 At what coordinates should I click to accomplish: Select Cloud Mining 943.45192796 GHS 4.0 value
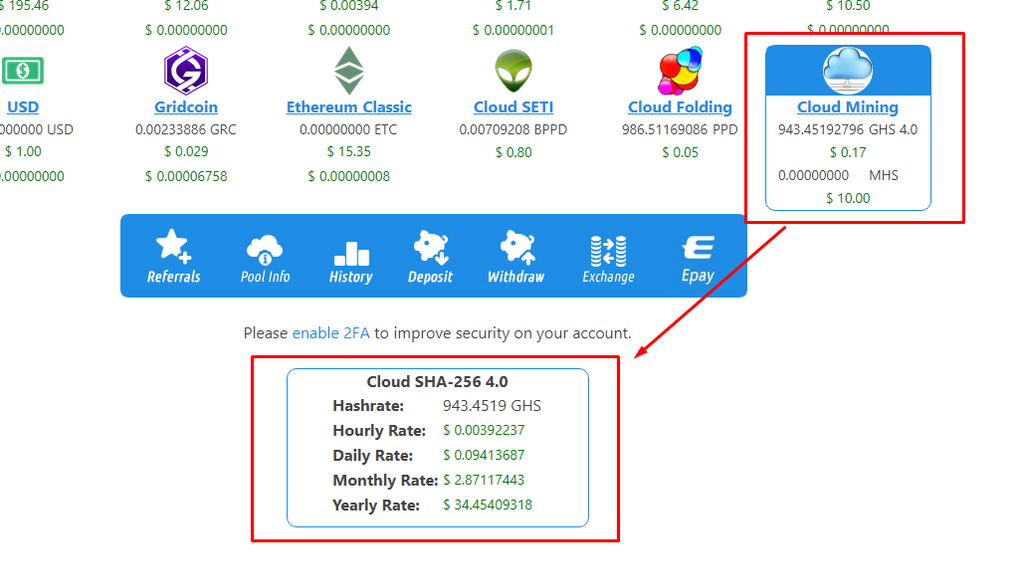(x=848, y=129)
